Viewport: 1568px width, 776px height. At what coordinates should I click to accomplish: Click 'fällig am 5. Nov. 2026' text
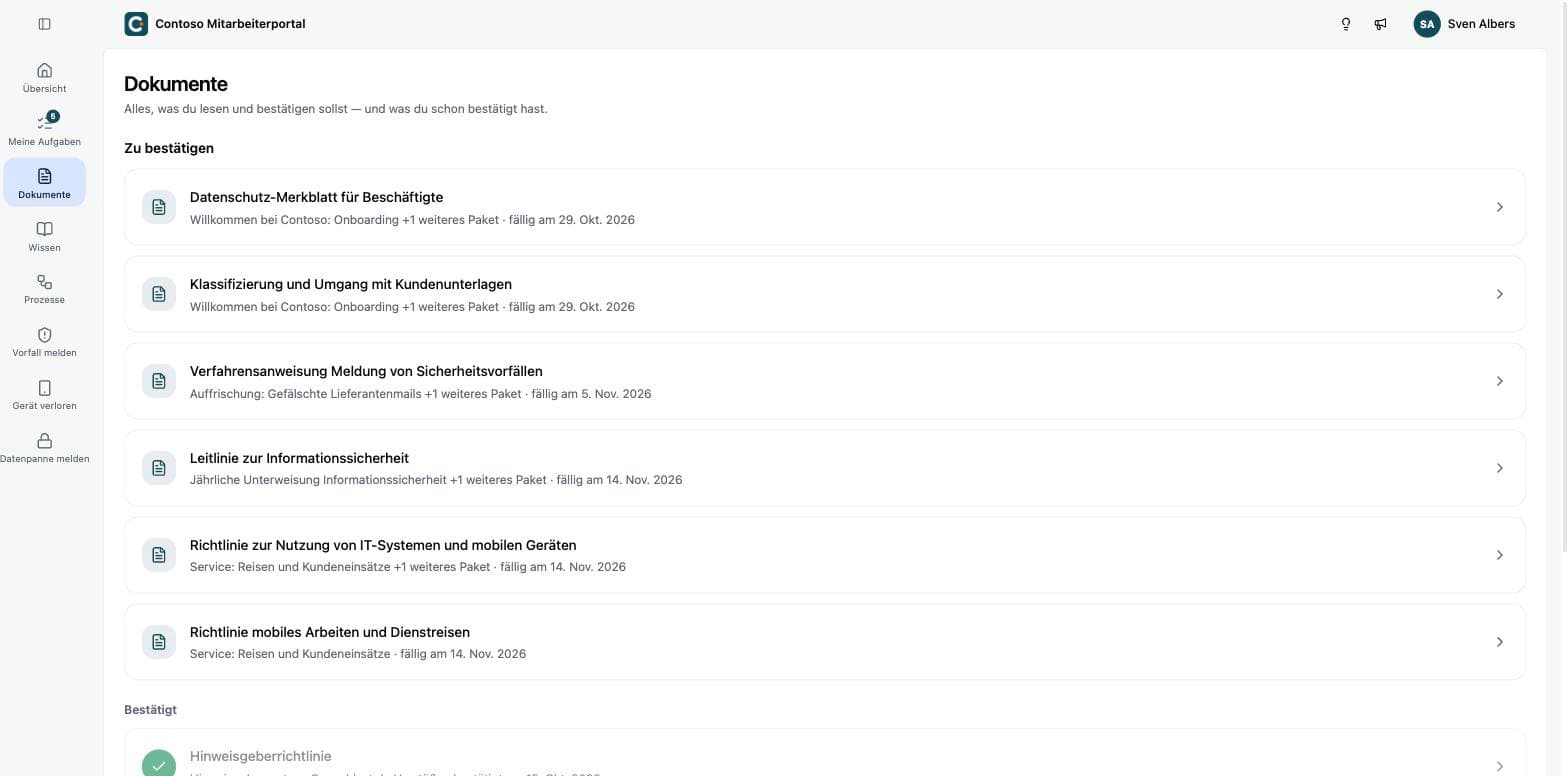click(591, 394)
